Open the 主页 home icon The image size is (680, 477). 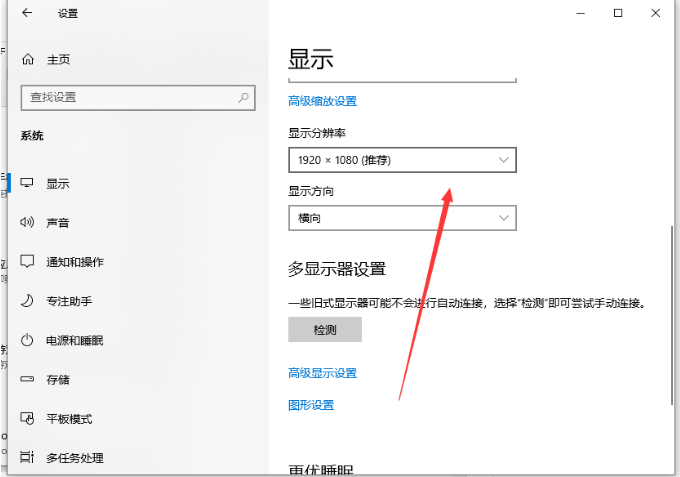point(28,59)
